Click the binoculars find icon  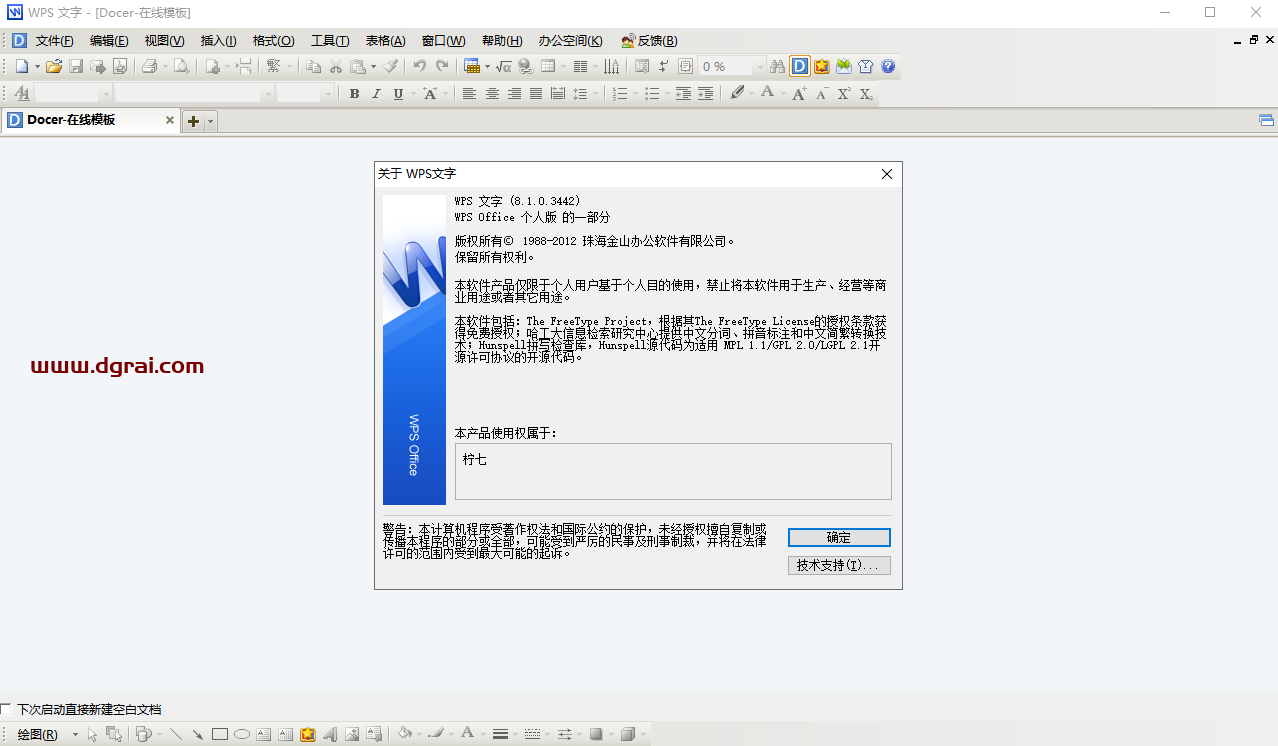coord(777,67)
